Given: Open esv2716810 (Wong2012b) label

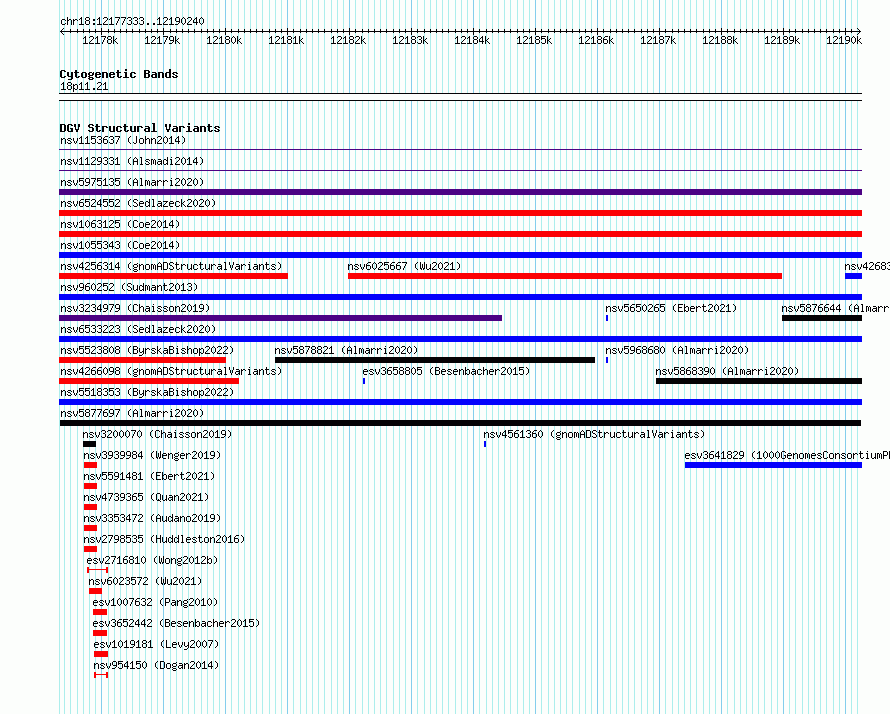Looking at the screenshot, I should (152, 560).
